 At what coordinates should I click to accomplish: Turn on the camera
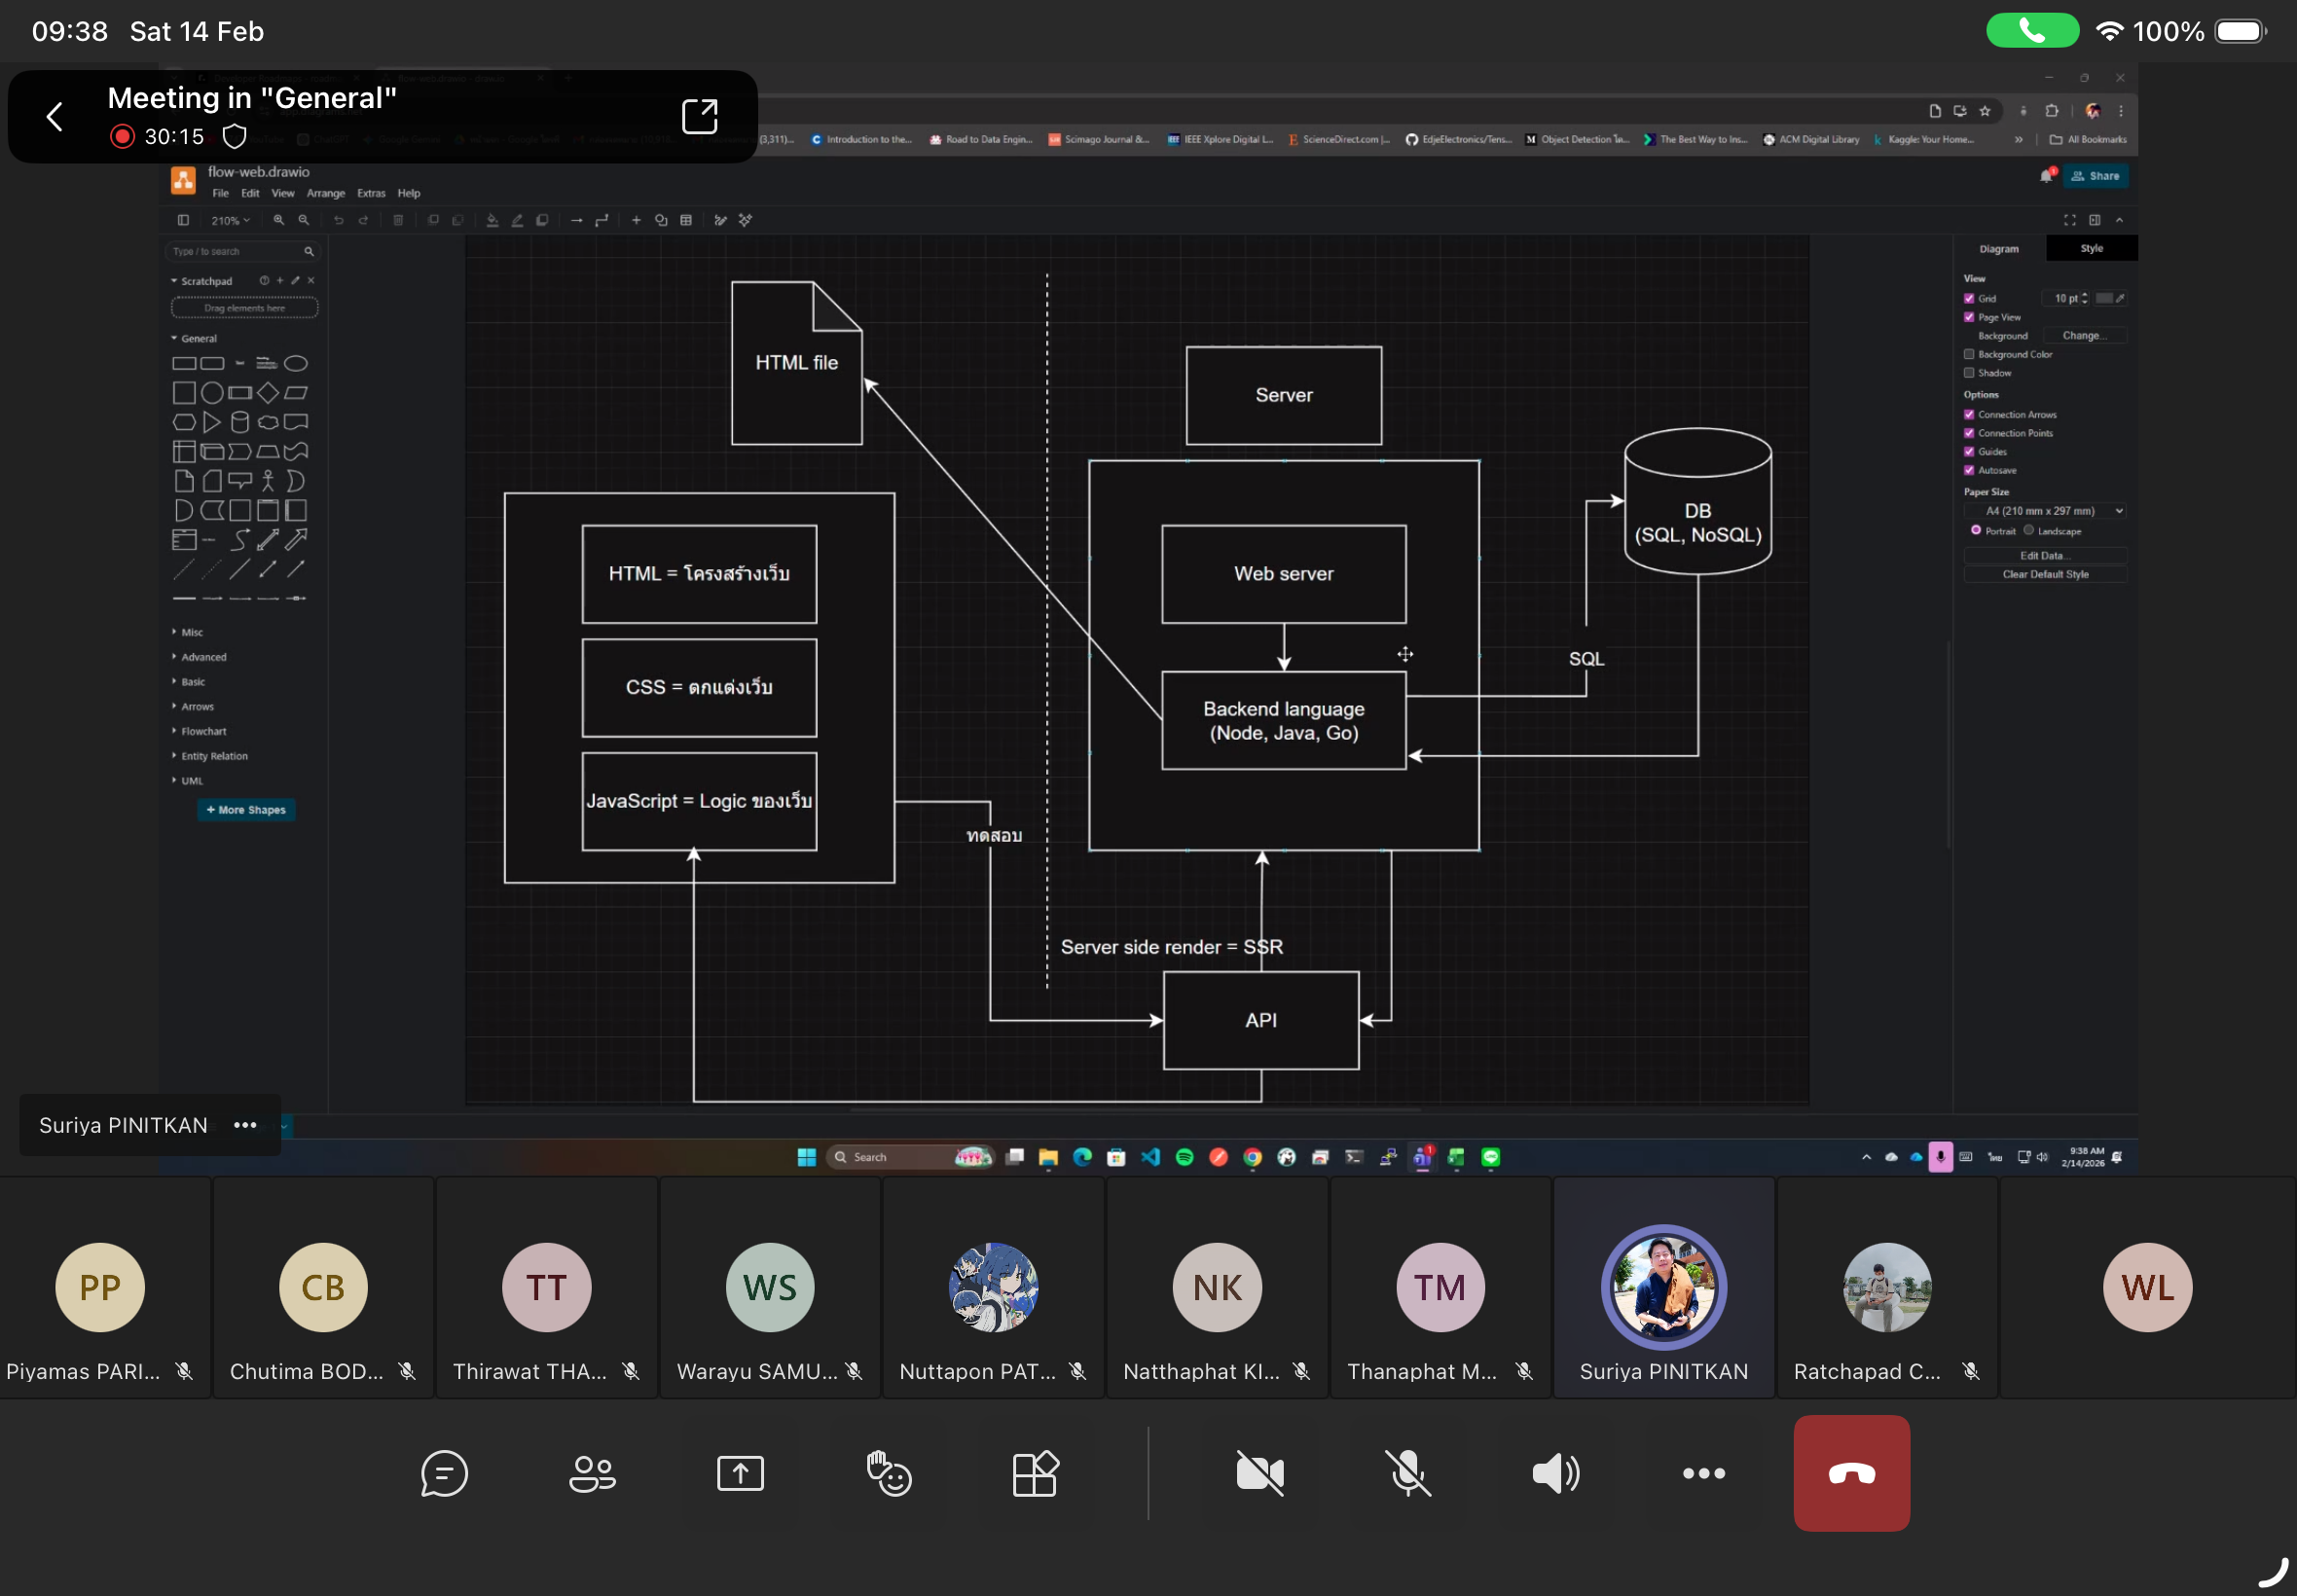[1260, 1473]
